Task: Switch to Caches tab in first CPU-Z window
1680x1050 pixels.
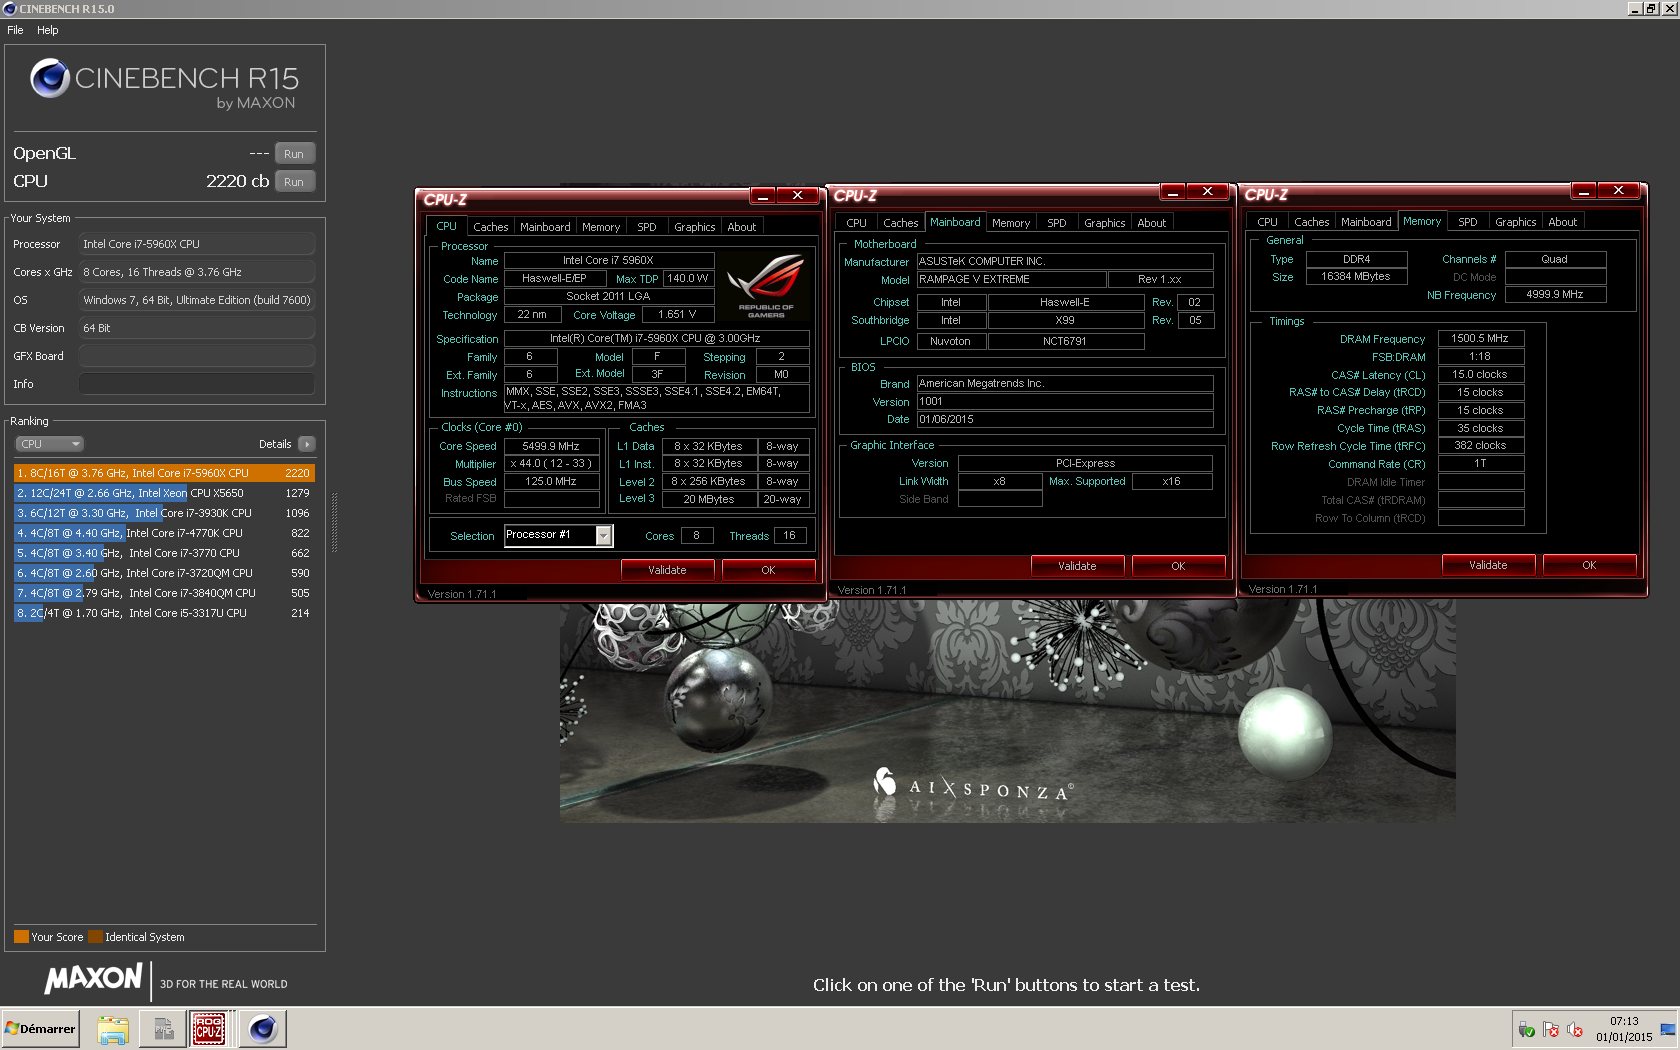Action: coord(491,227)
